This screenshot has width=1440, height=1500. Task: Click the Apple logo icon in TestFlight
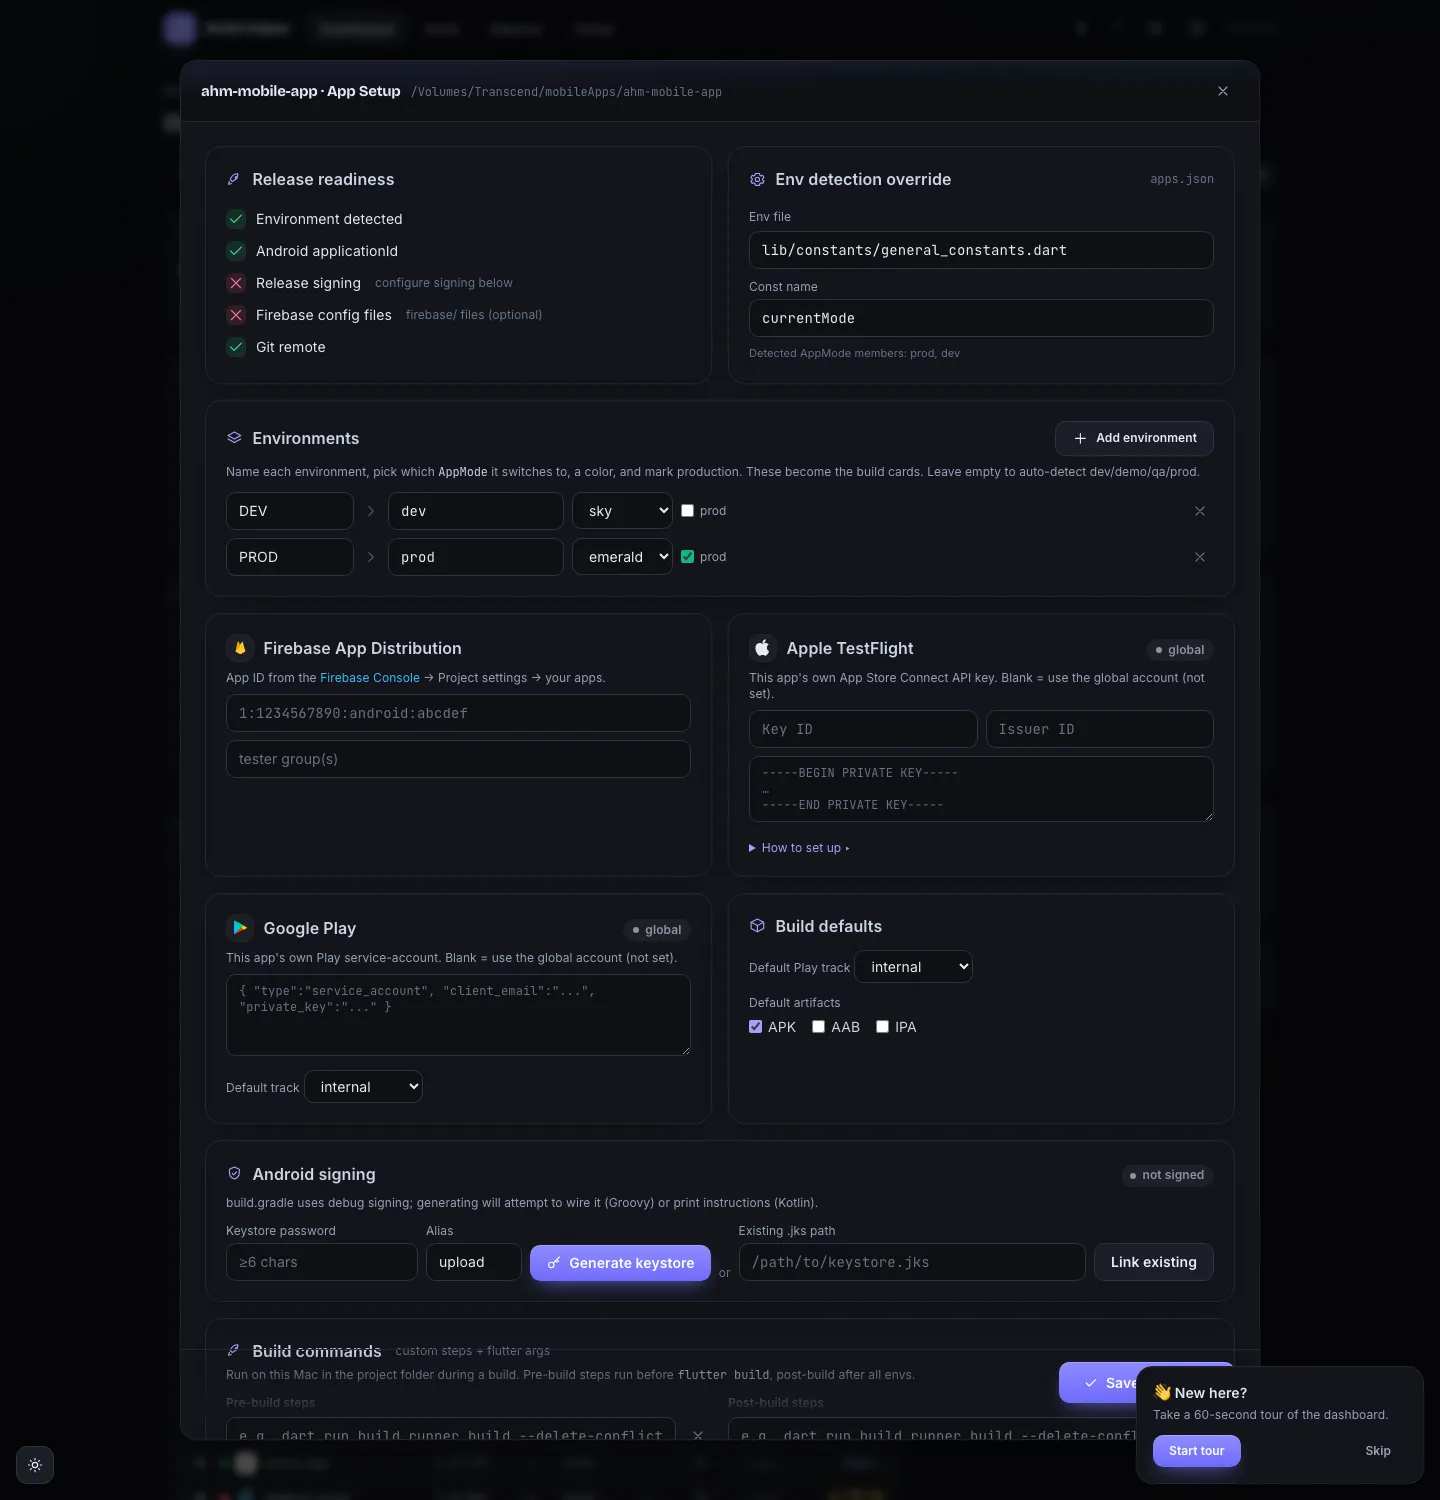762,648
